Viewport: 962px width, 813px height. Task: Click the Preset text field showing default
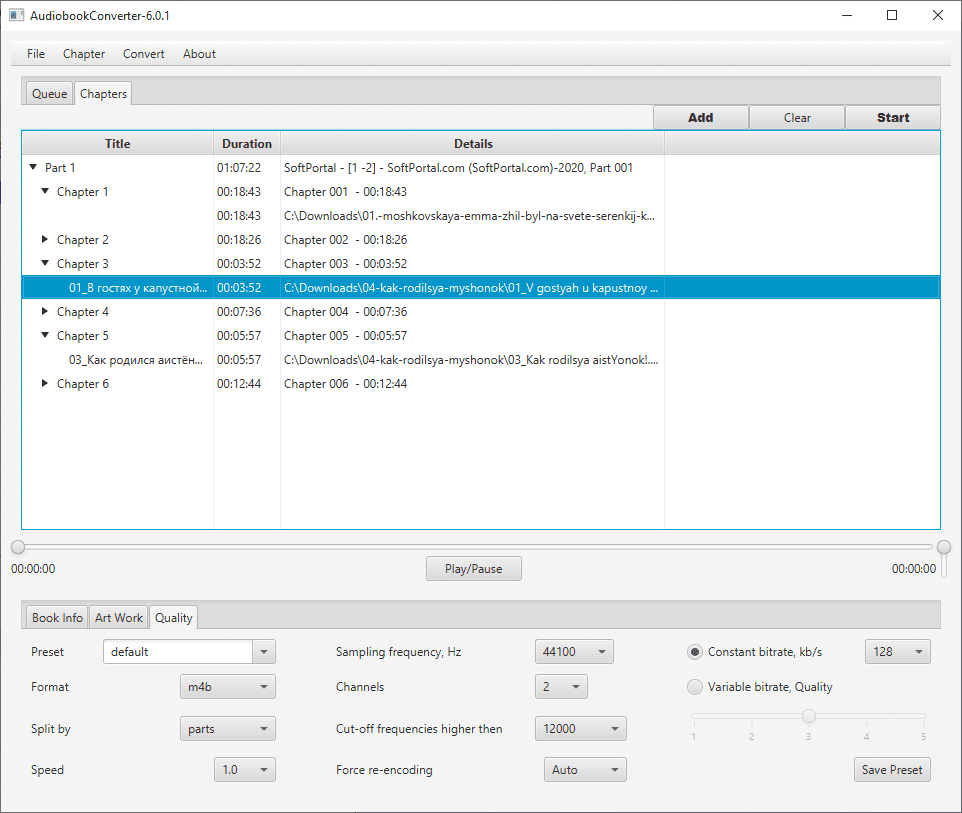pos(178,652)
